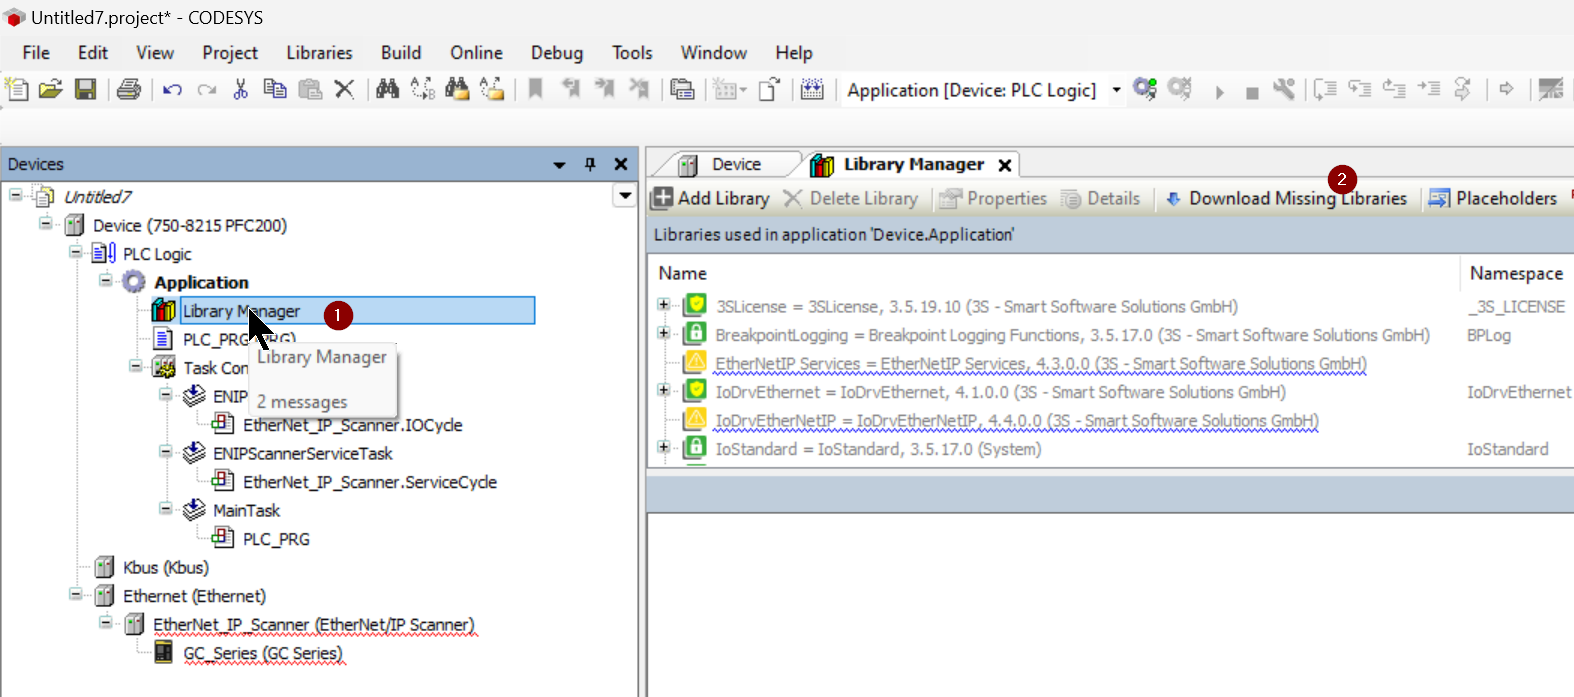Collapse the Device (750-8215 PFC200) node
The height and width of the screenshot is (697, 1574).
[46, 223]
